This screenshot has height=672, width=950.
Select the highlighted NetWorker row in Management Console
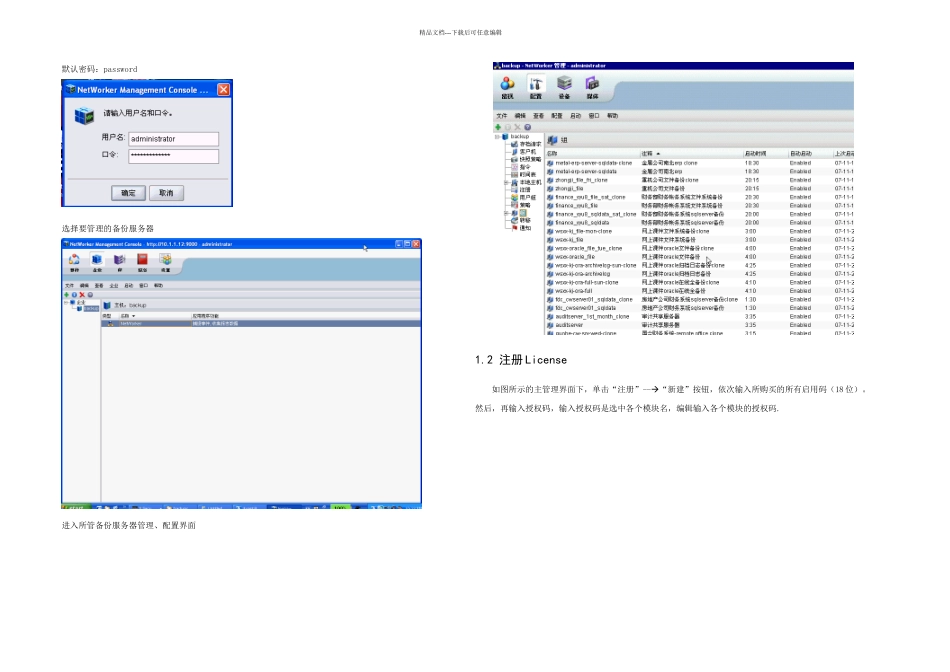pos(261,324)
